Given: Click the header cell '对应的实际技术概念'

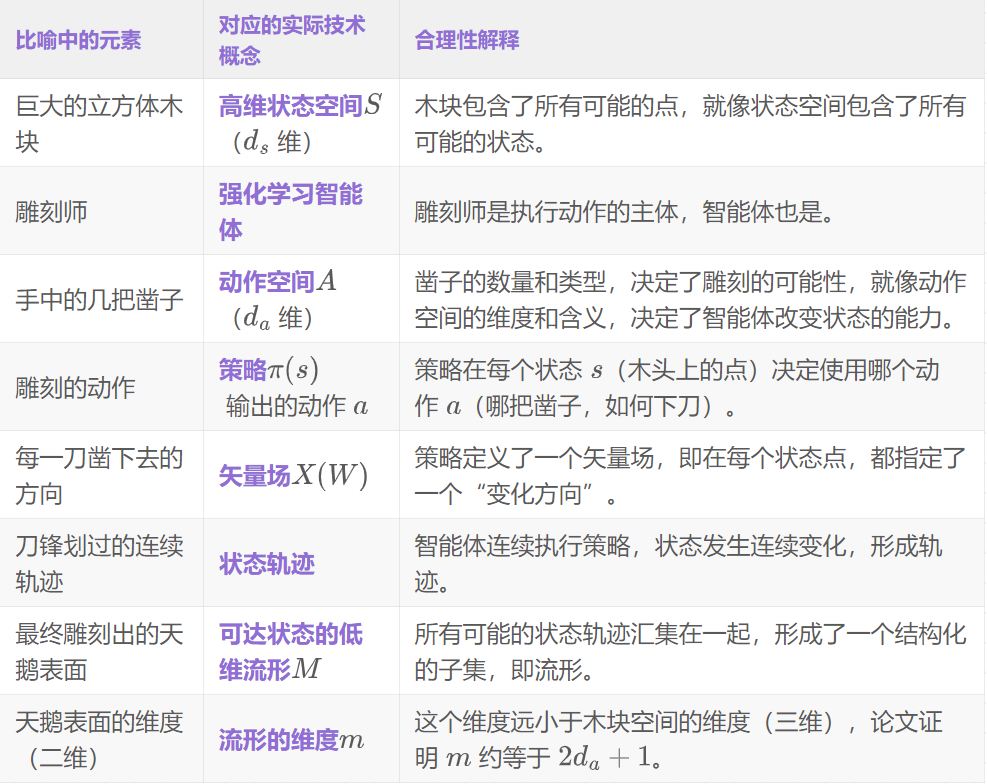Looking at the screenshot, I should point(301,39).
